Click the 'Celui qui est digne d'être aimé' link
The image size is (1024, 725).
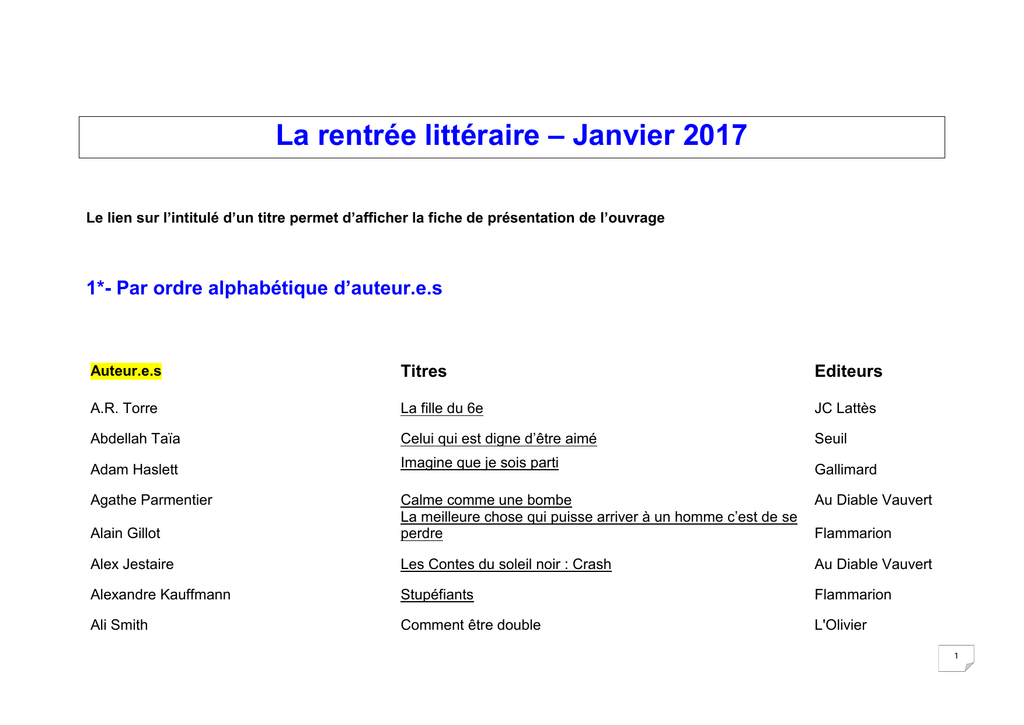498,438
